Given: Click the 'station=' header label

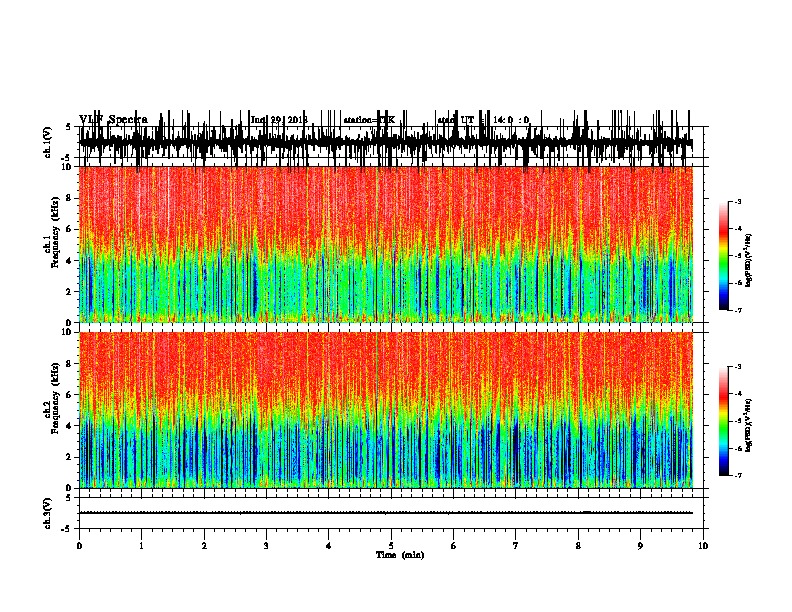Looking at the screenshot, I should coord(361,120).
